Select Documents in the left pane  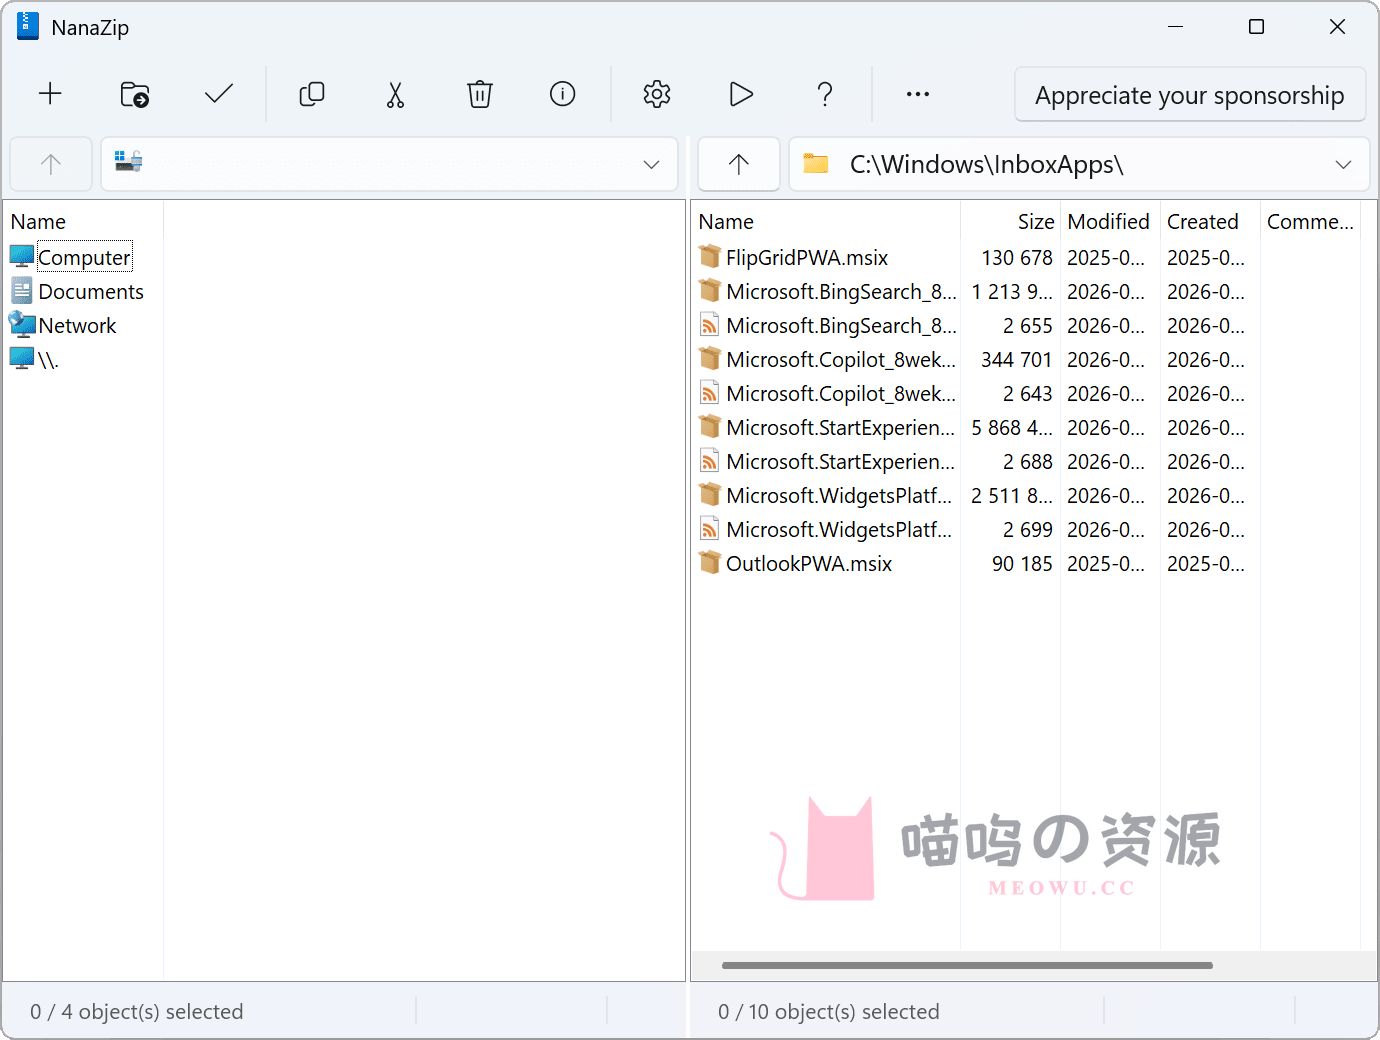point(91,292)
